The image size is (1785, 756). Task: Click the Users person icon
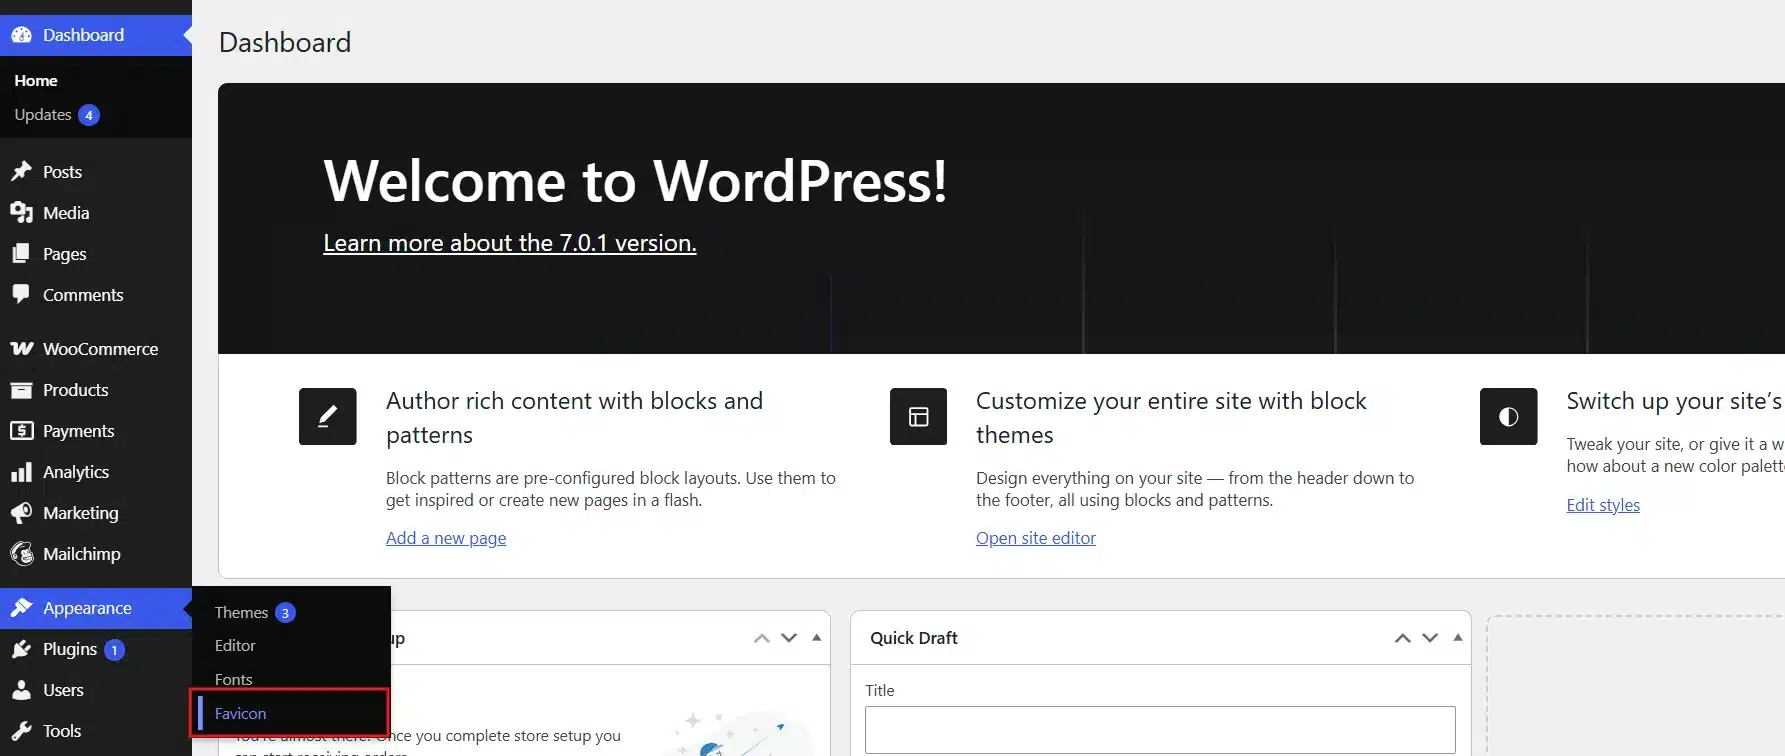pos(21,690)
